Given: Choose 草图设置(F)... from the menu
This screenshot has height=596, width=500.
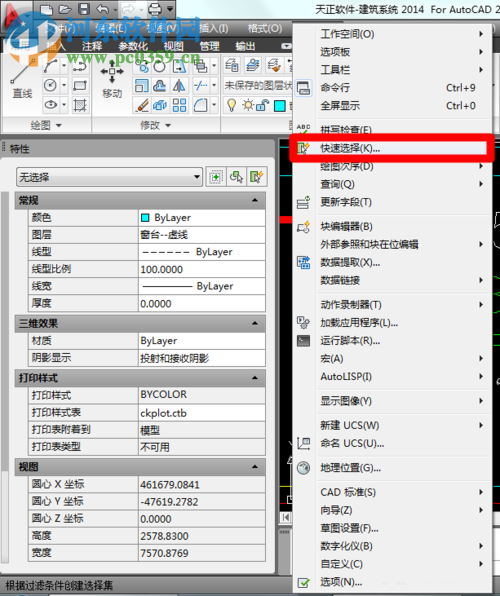Looking at the screenshot, I should click(x=391, y=528).
